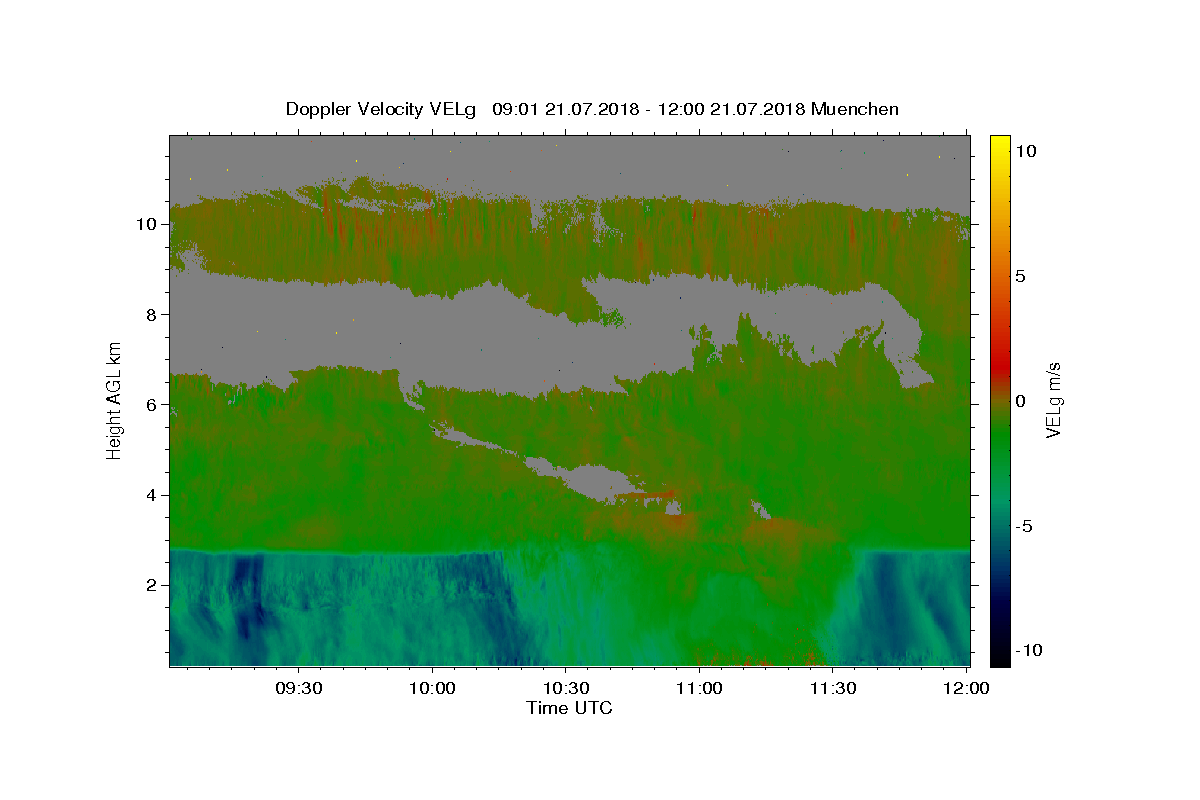Click the colorbar value 0 label
Image resolution: width=1200 pixels, height=800 pixels.
[1021, 401]
